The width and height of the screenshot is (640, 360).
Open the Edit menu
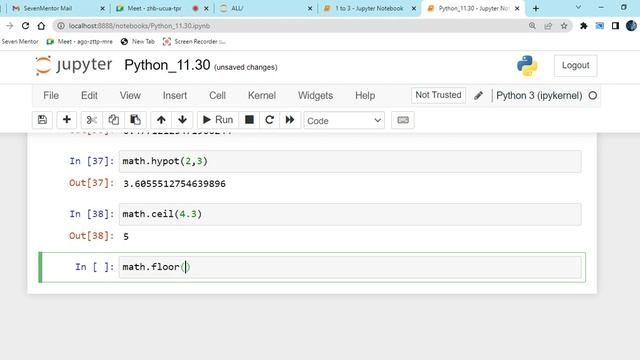coord(89,96)
